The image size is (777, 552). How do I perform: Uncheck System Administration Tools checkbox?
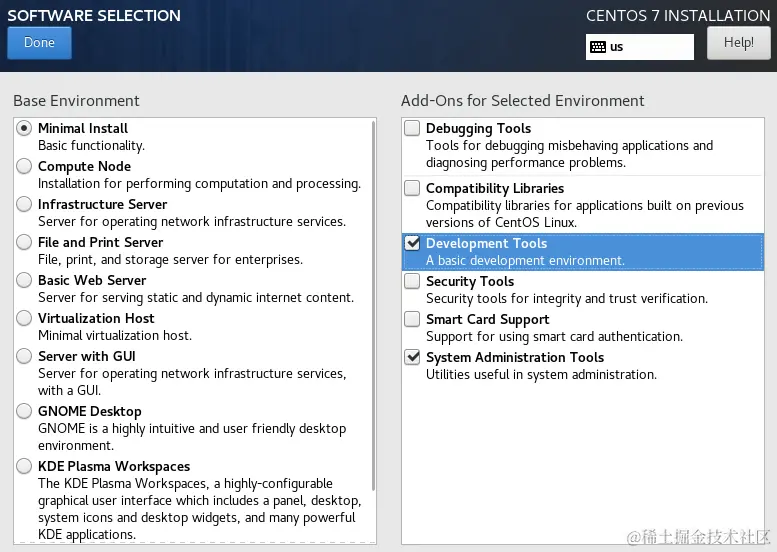point(412,357)
